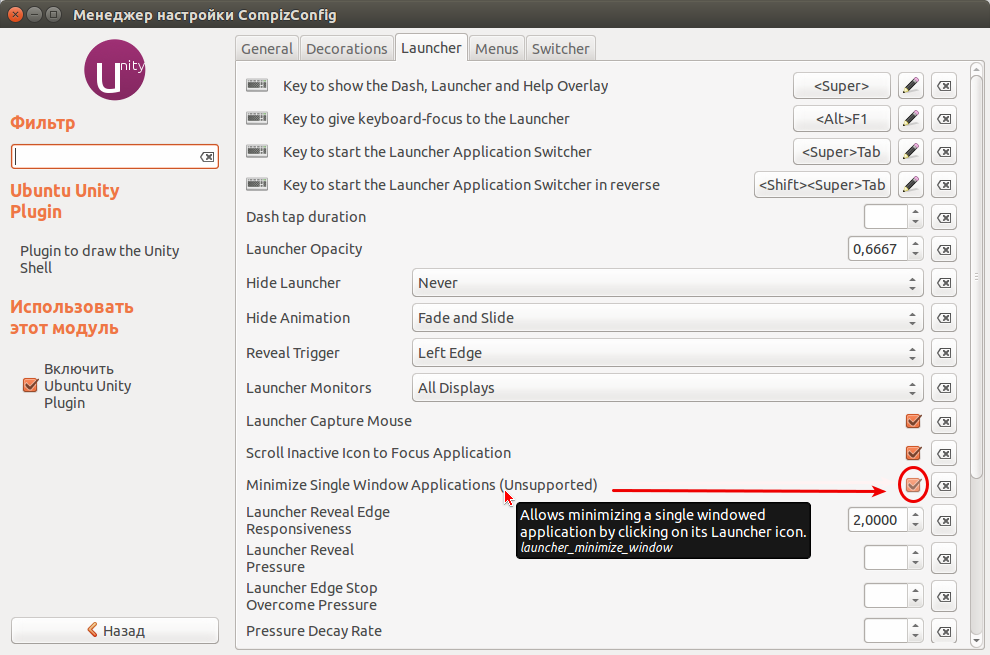Open the Reveal Trigger dropdown
This screenshot has height=655, width=990.
(x=667, y=353)
